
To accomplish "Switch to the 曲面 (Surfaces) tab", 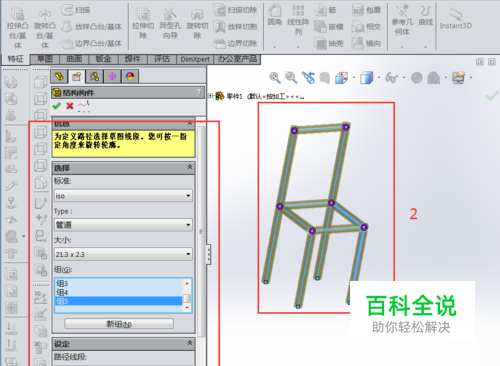I will click(74, 59).
